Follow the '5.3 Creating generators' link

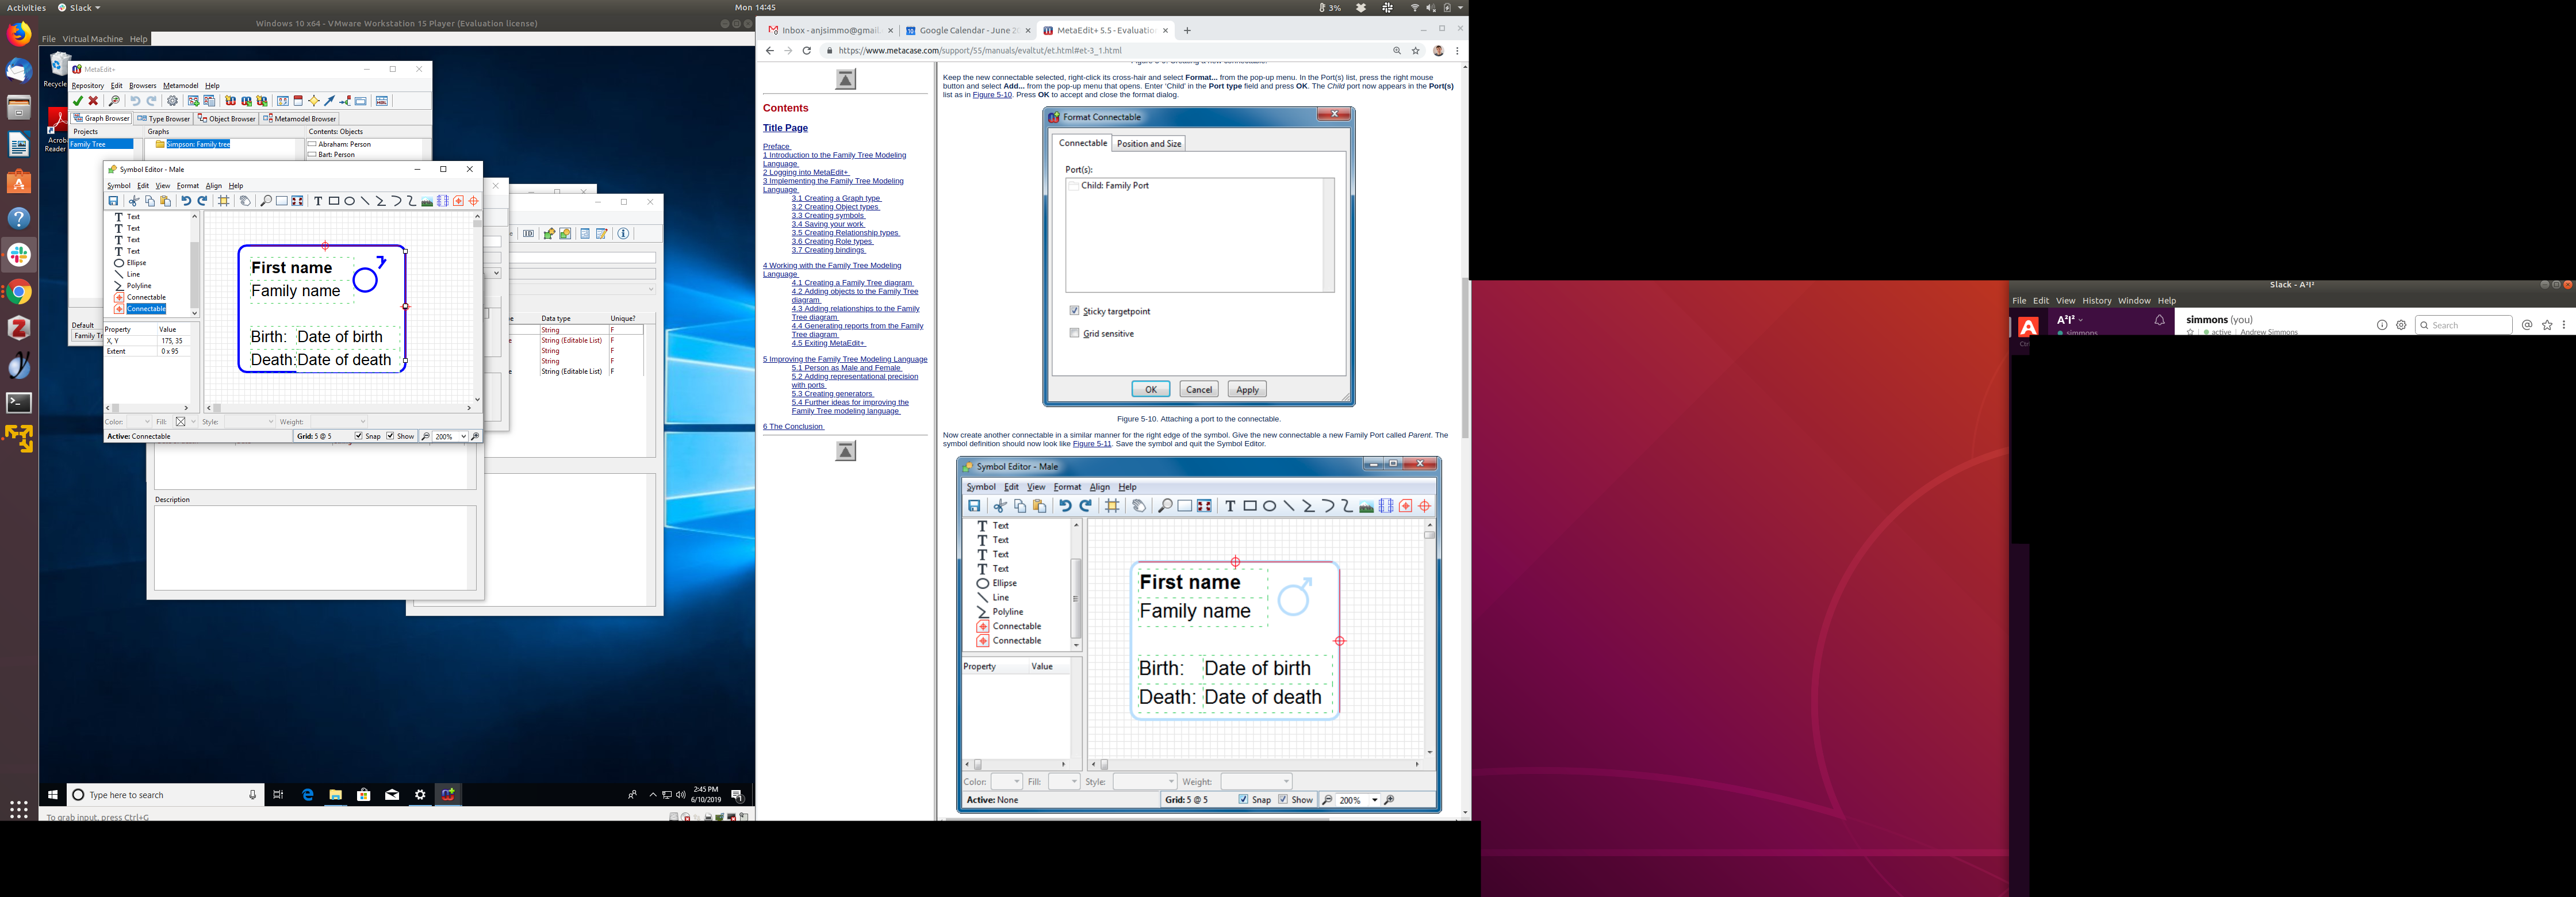pos(832,393)
